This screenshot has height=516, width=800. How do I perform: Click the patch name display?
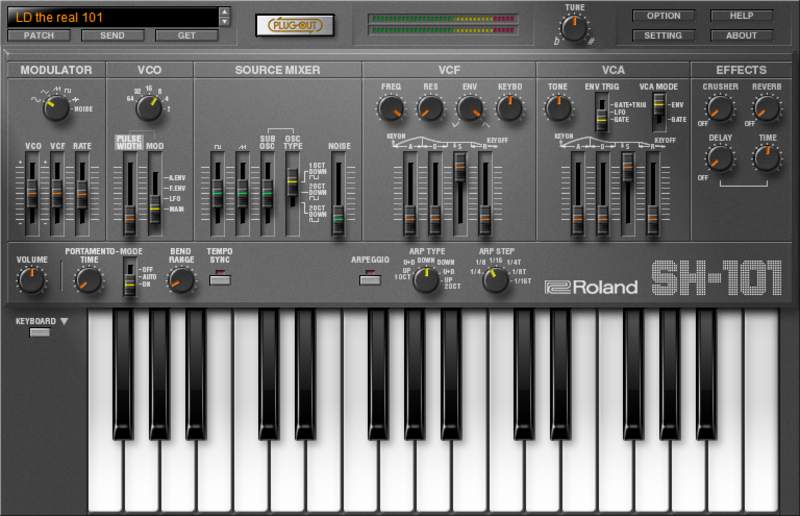point(113,17)
